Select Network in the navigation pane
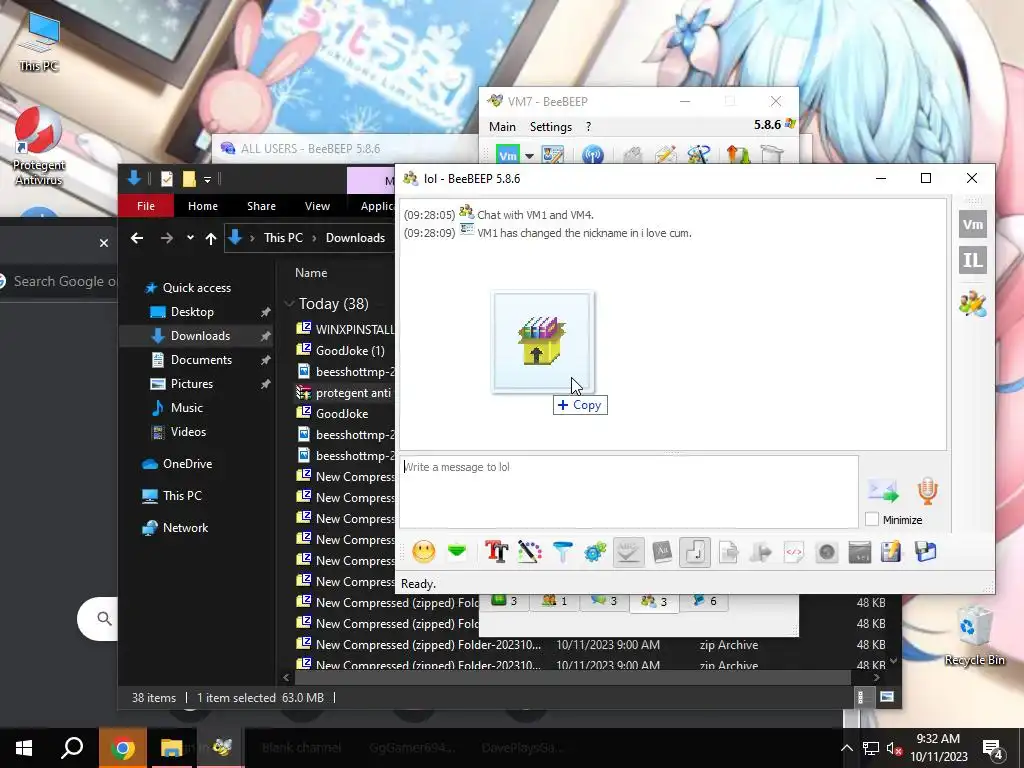This screenshot has width=1024, height=768. click(x=185, y=528)
